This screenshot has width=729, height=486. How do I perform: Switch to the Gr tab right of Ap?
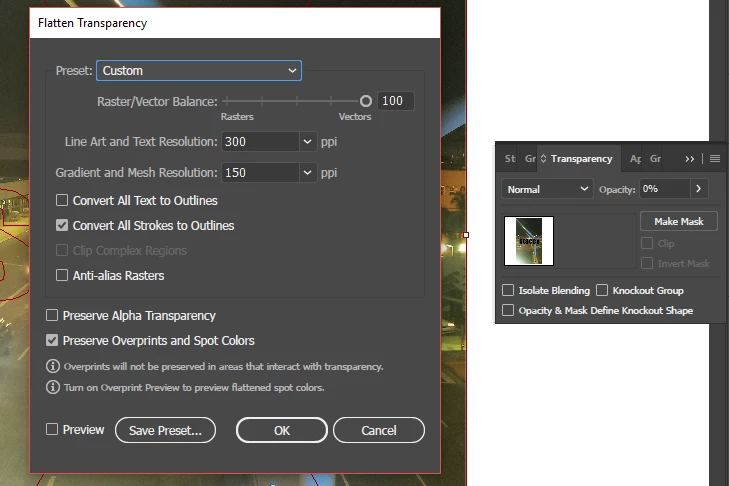tap(655, 159)
